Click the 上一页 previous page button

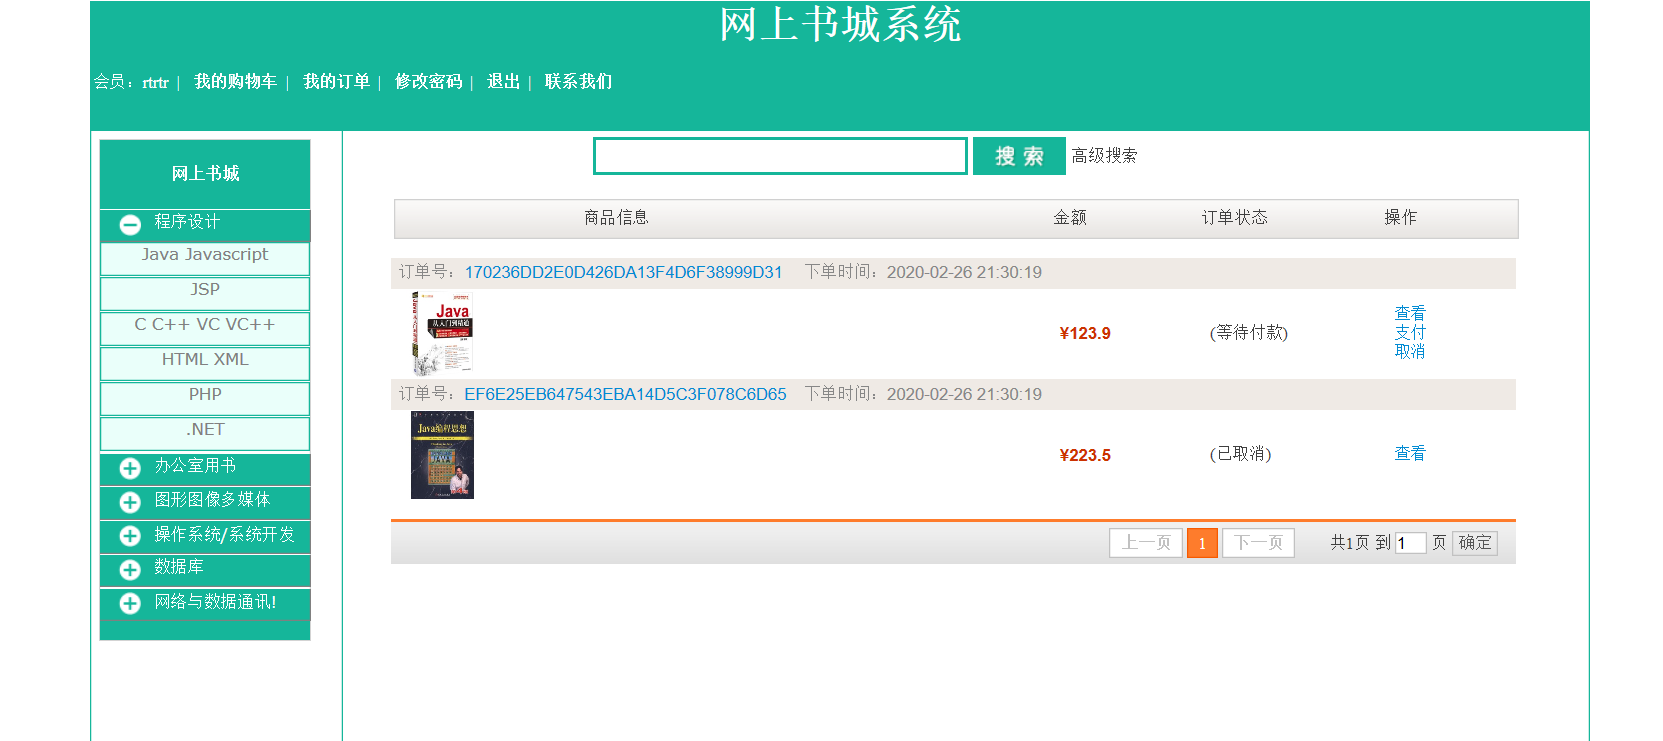pyautogui.click(x=1146, y=543)
